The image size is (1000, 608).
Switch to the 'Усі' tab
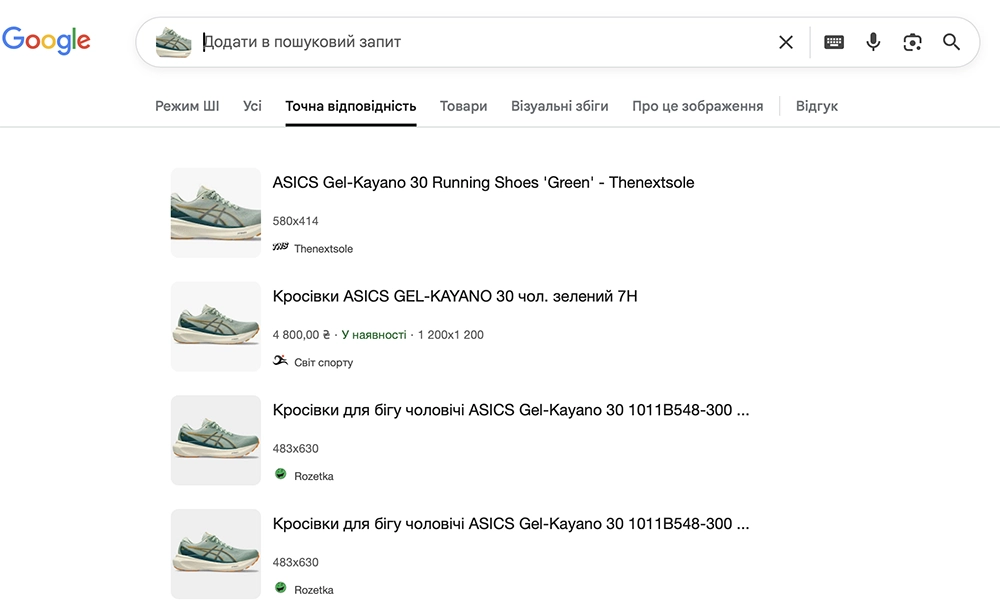click(x=252, y=106)
